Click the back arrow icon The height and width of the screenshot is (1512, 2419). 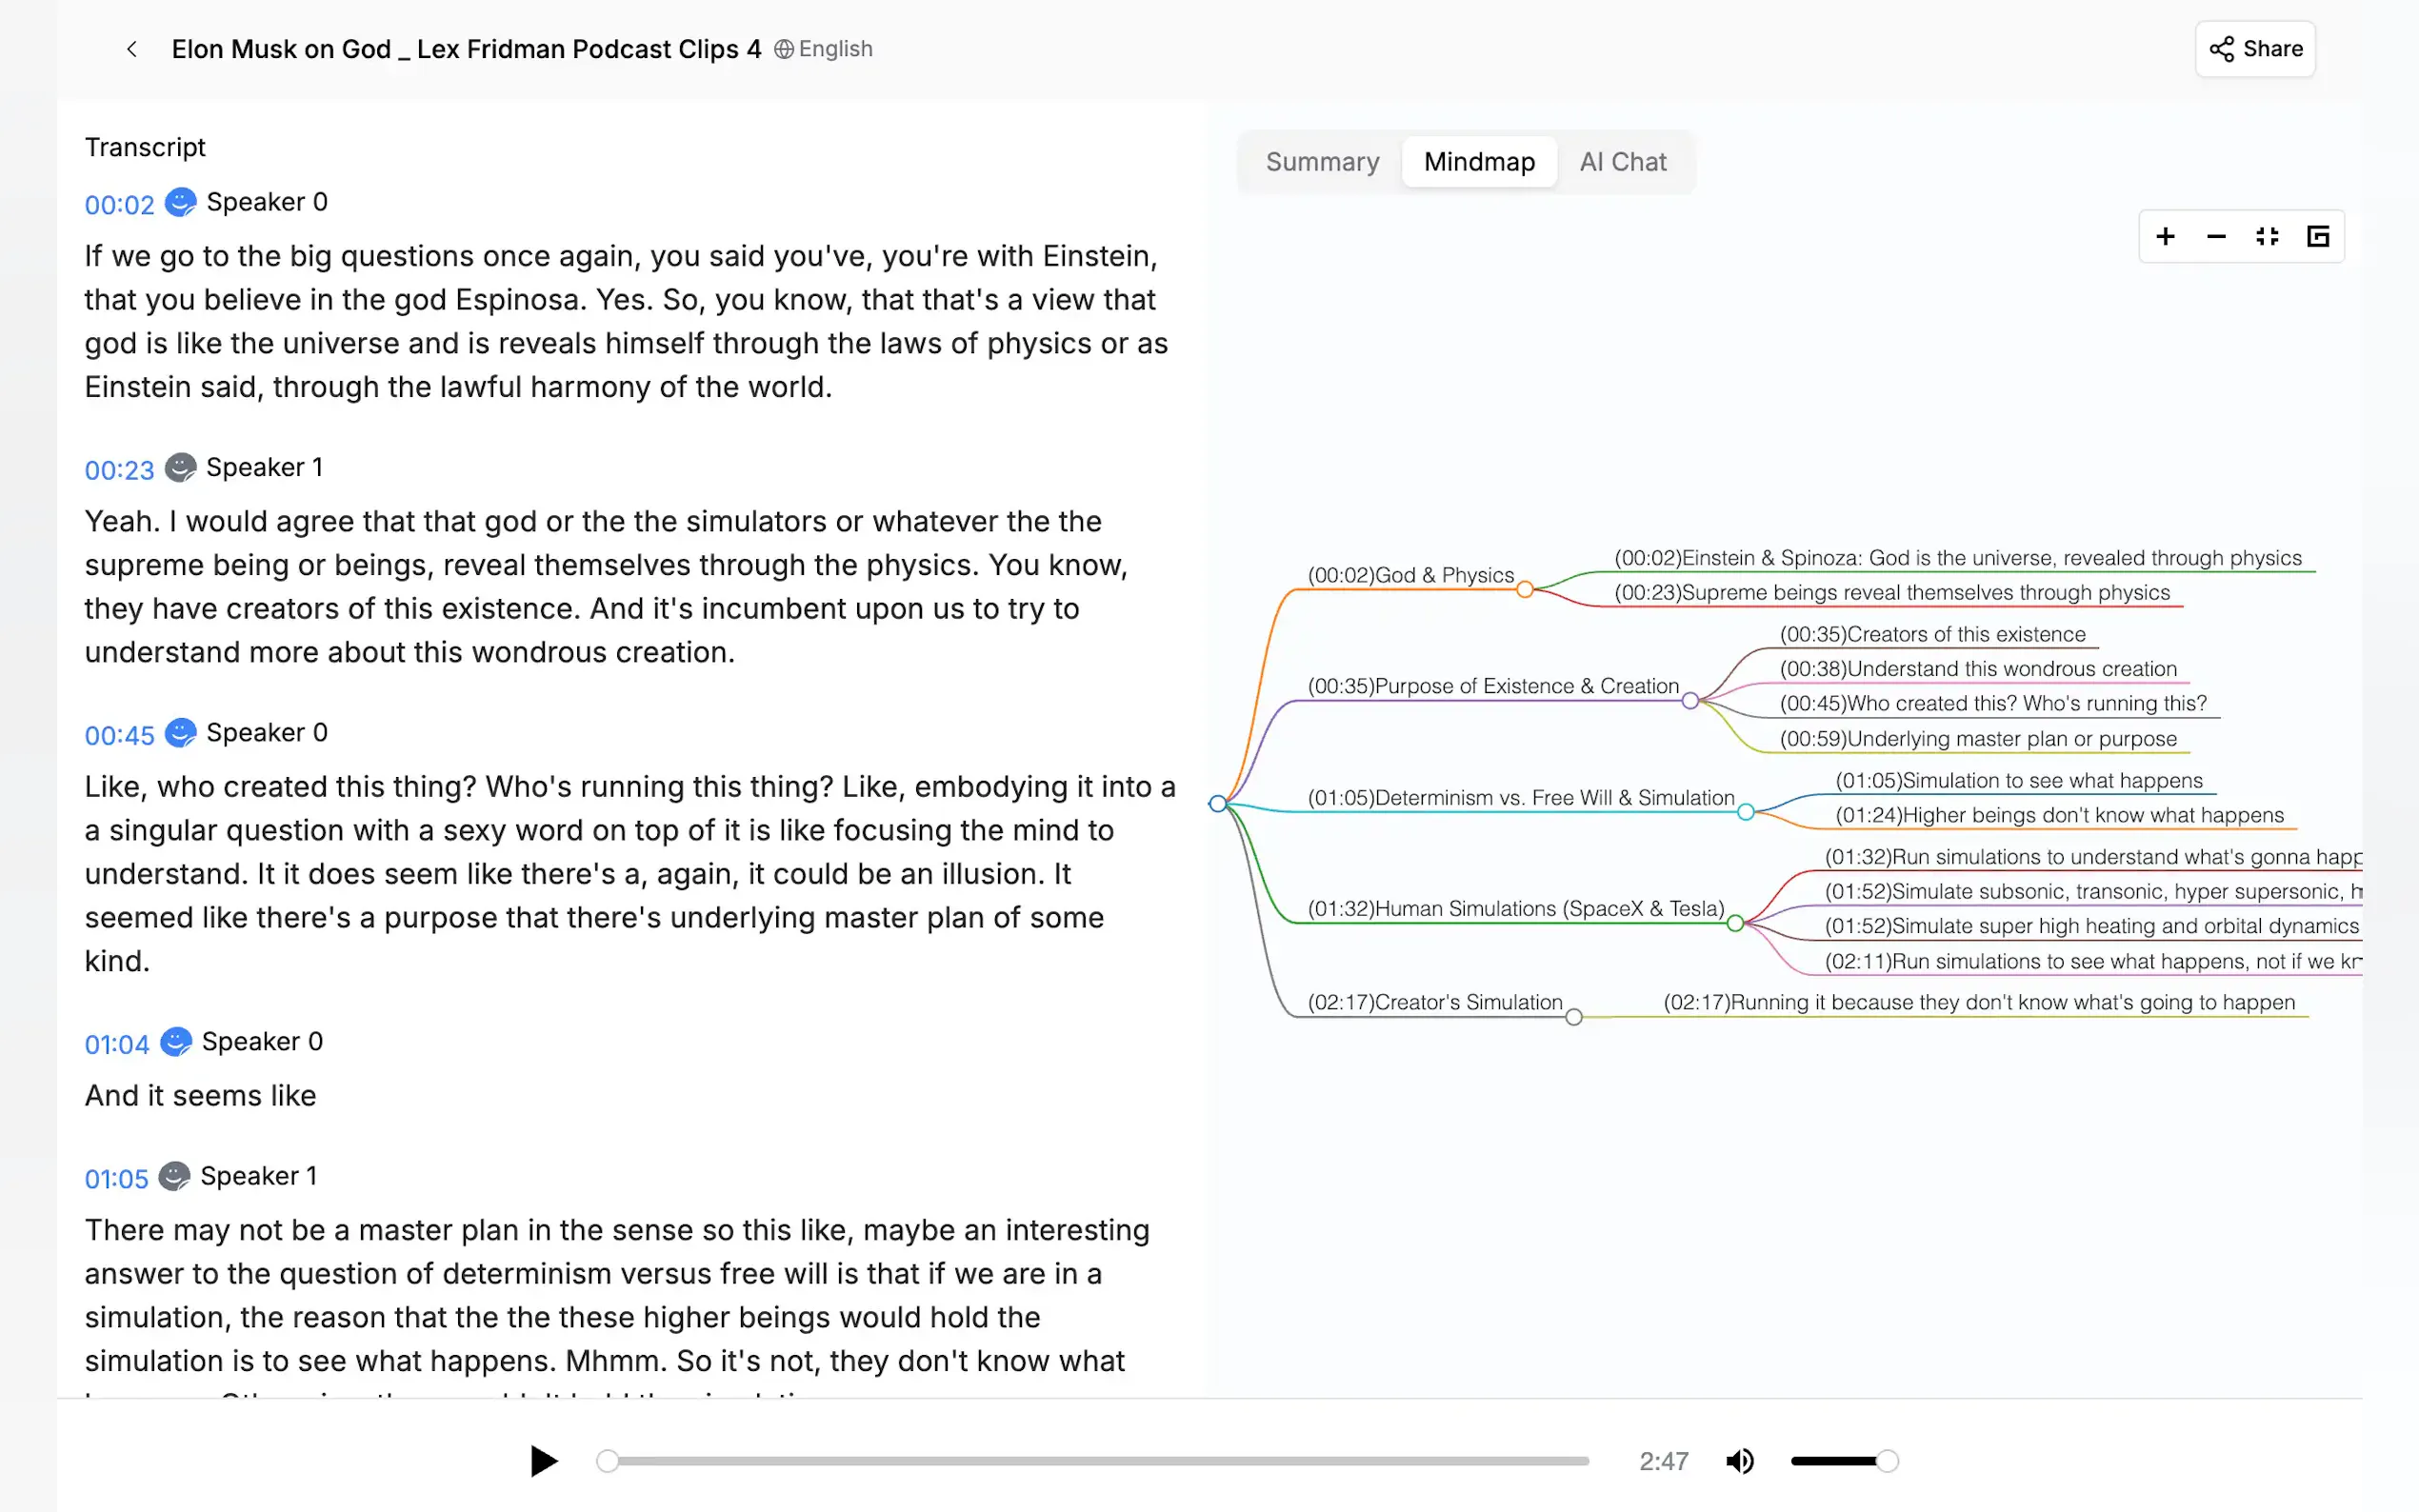pyautogui.click(x=131, y=49)
